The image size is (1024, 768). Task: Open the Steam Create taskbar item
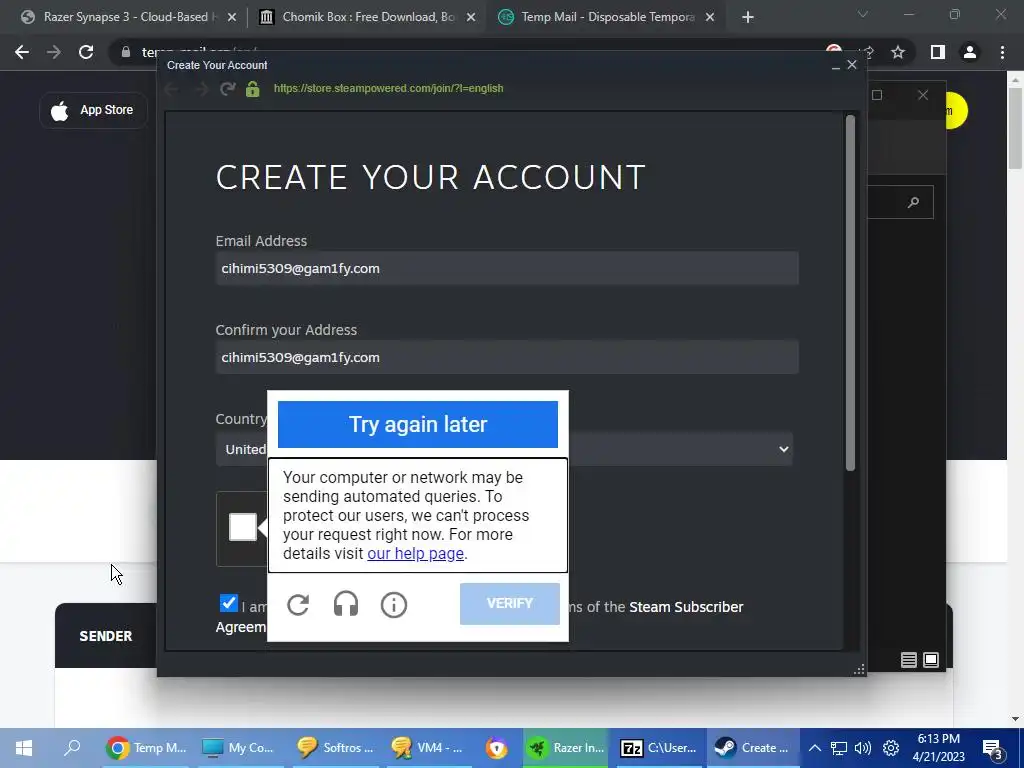pyautogui.click(x=752, y=748)
